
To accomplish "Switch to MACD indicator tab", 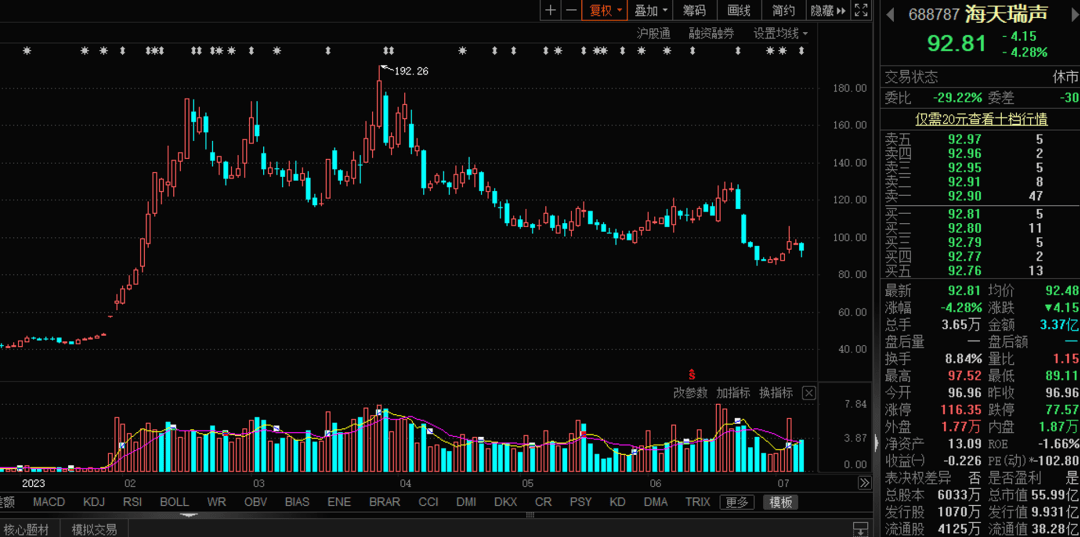I will tap(48, 502).
